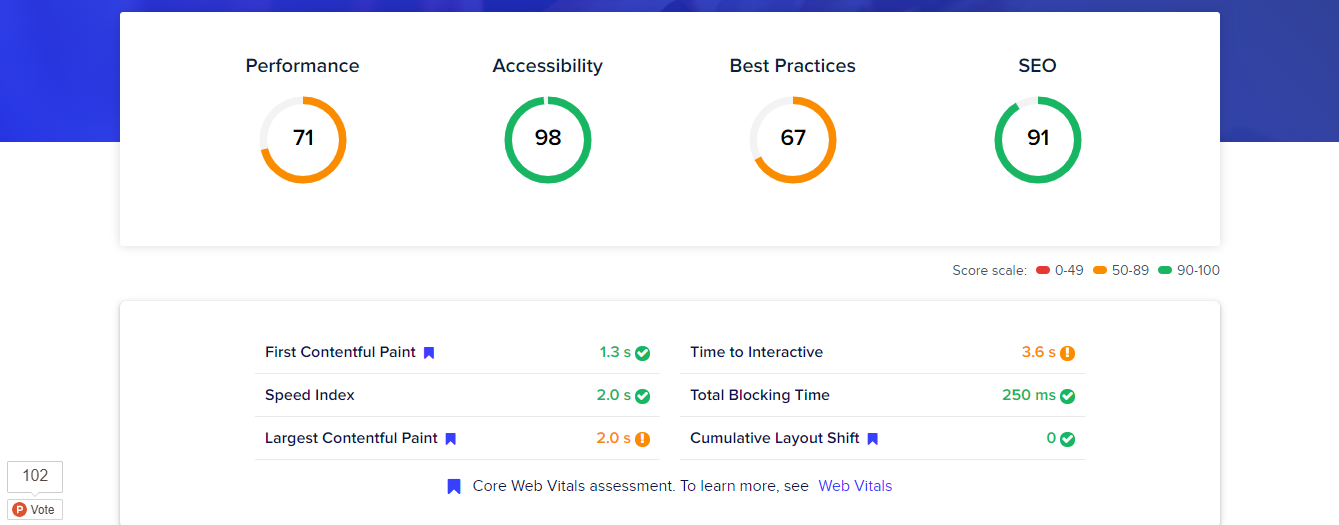
Task: Click the bookmark icon before Core Web Vitals assessment
Action: pos(454,486)
